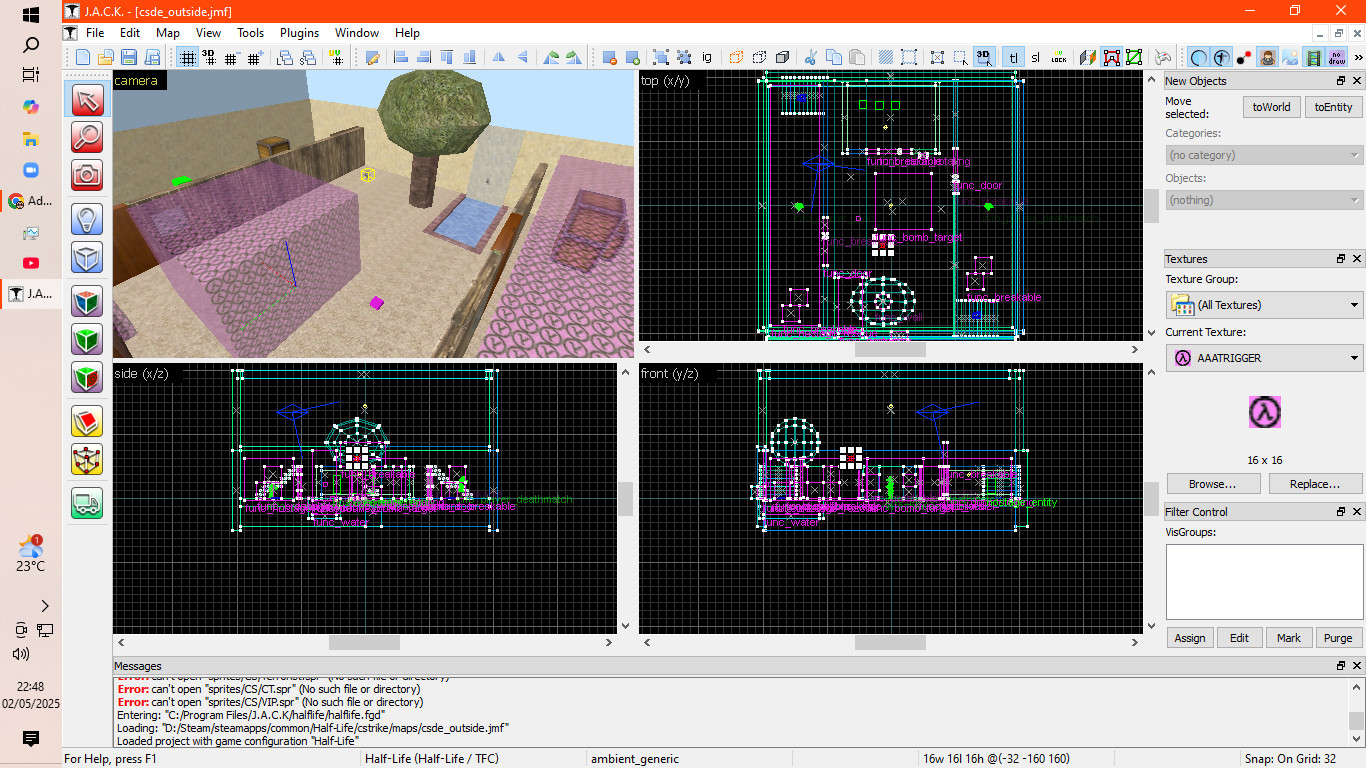Open the Map menu
This screenshot has width=1366, height=768.
(168, 33)
